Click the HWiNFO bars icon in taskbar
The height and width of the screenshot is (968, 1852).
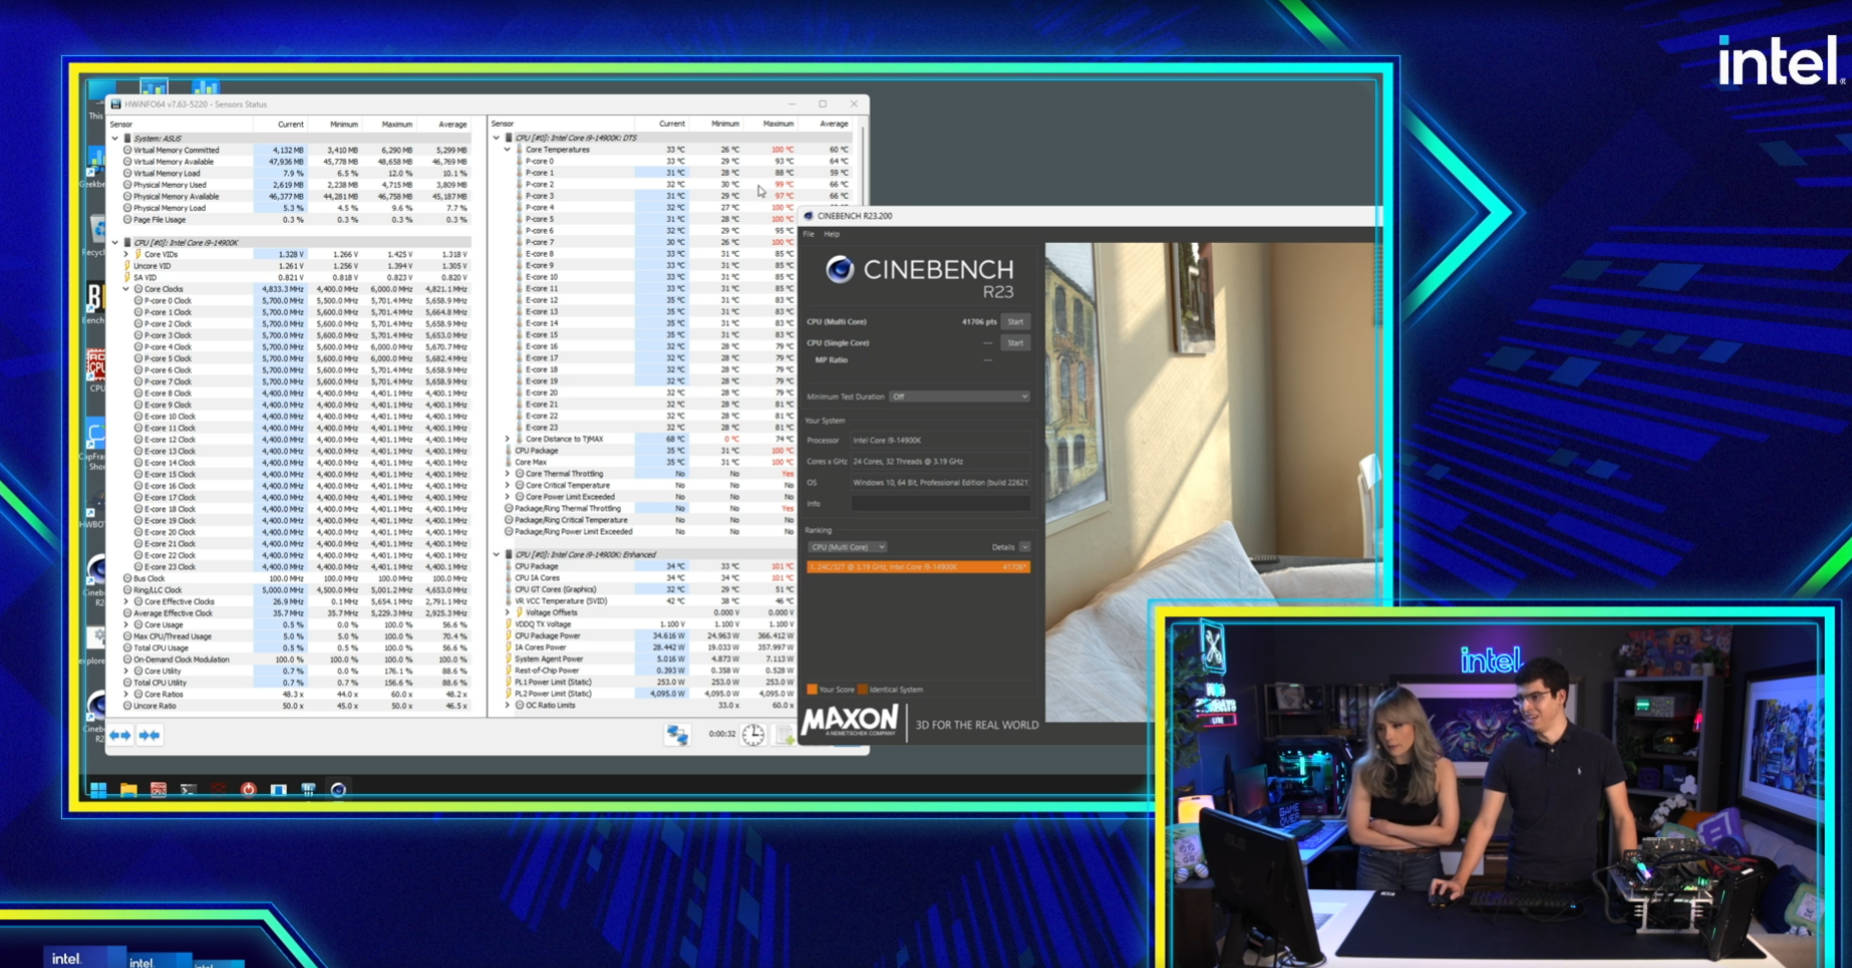[x=308, y=790]
